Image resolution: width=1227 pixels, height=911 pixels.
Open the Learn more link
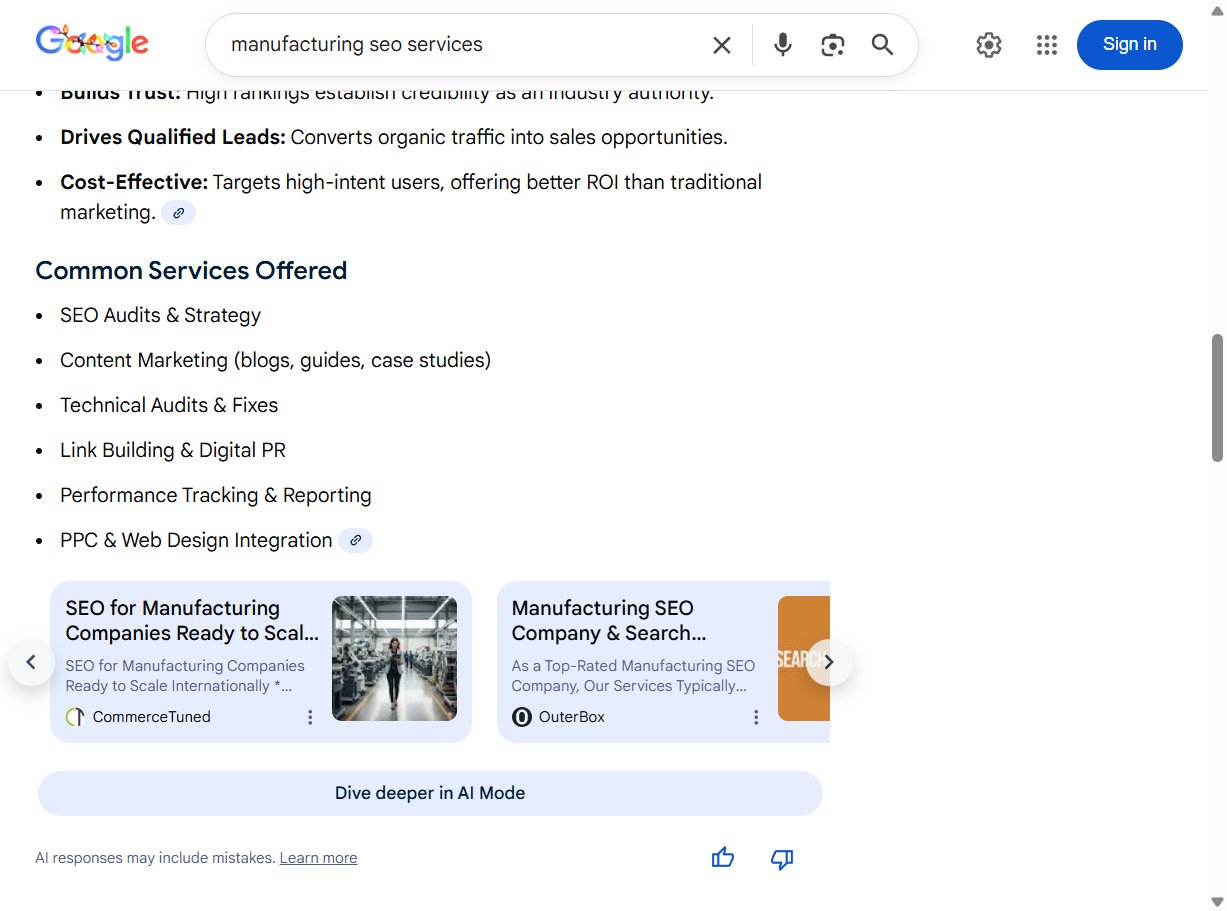tap(318, 857)
